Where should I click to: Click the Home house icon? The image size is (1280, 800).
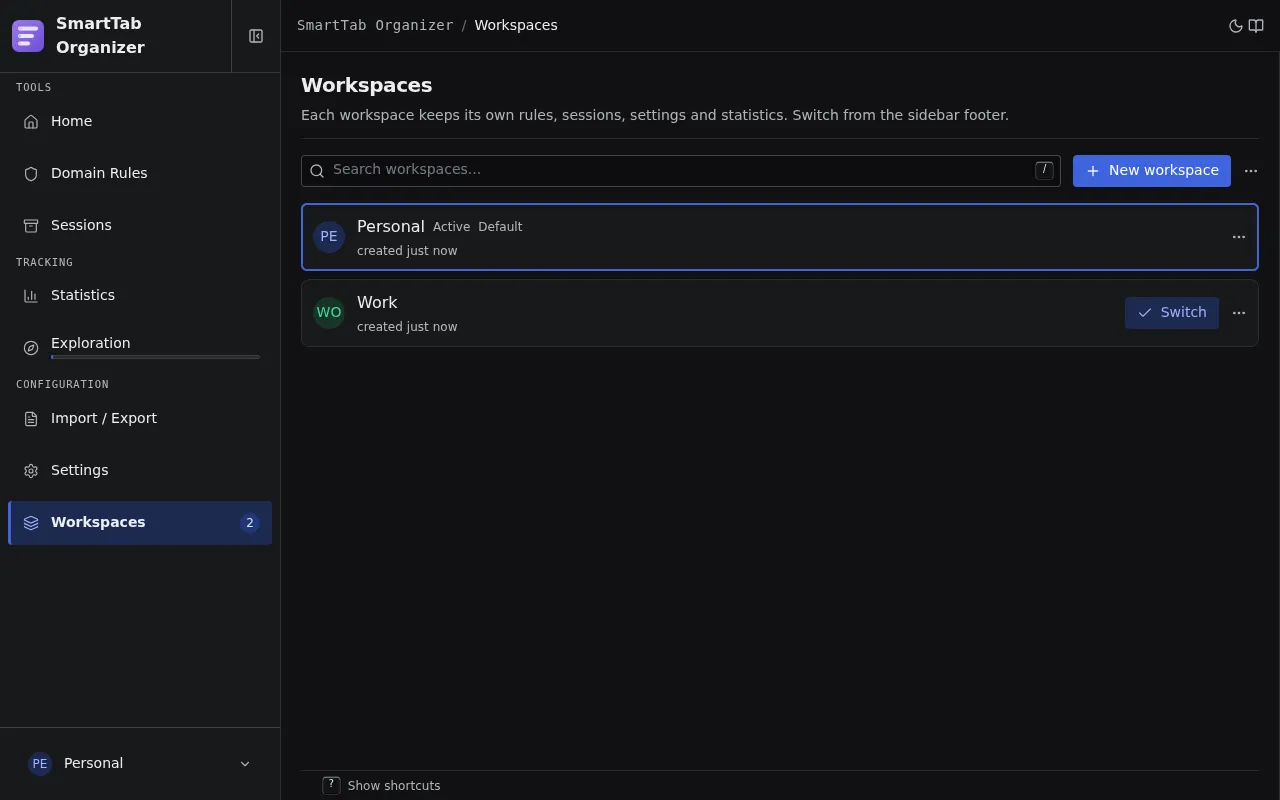tap(31, 122)
